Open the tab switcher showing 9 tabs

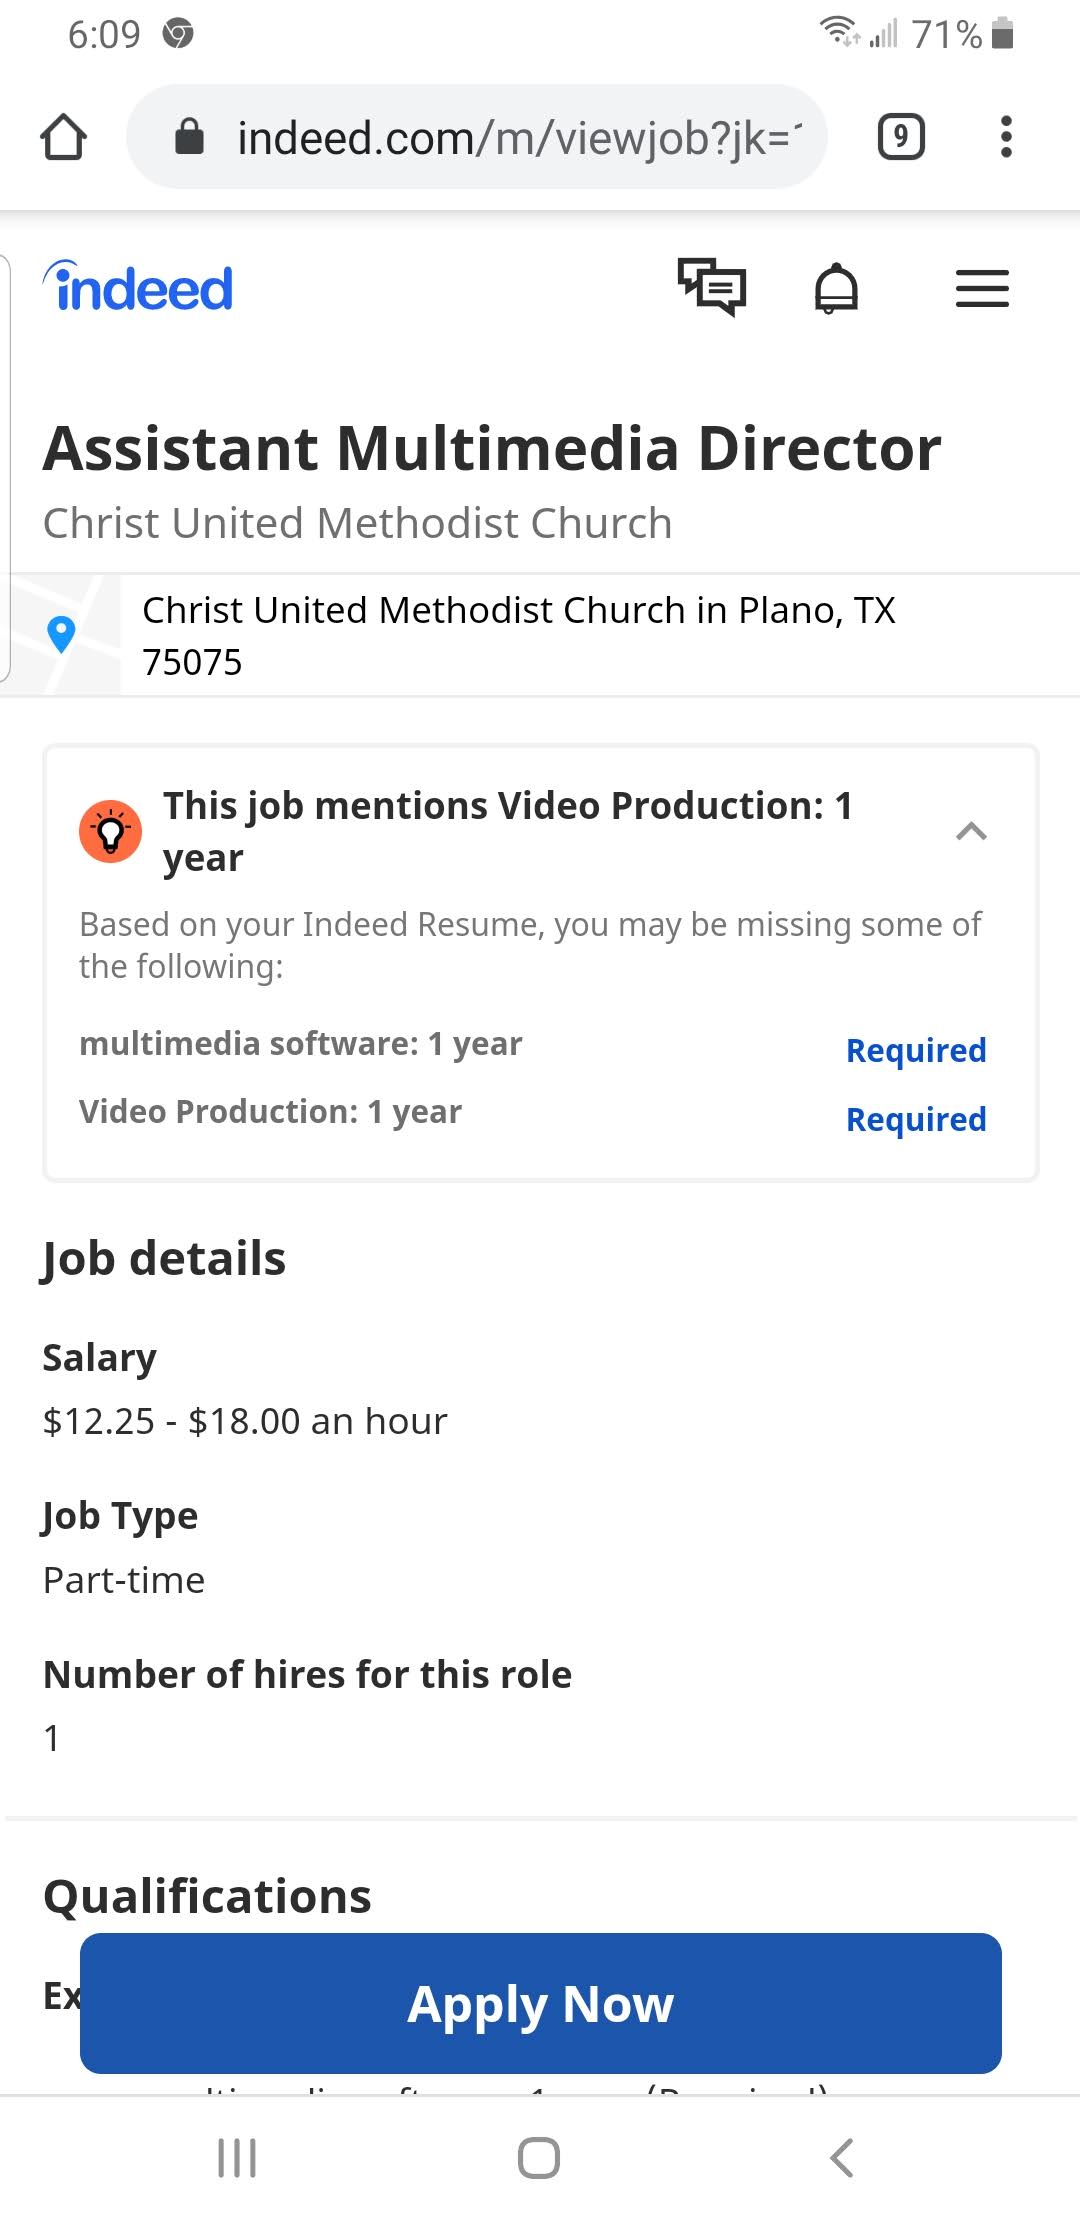tap(900, 137)
